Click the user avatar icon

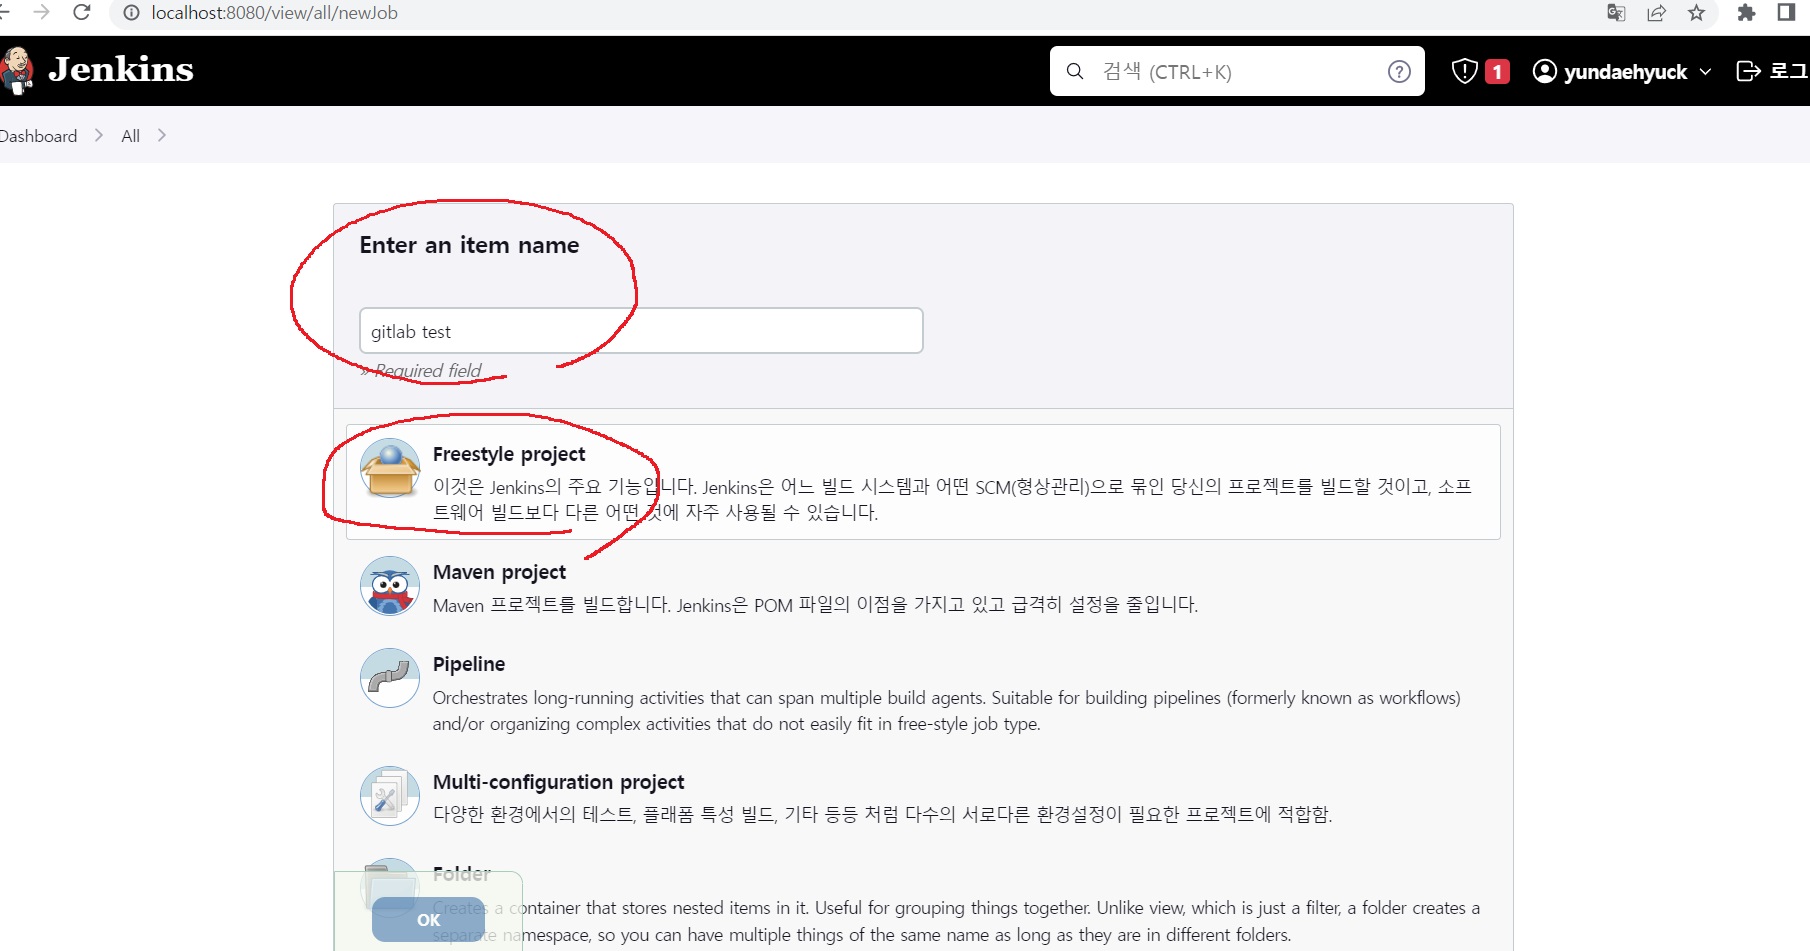point(1544,71)
